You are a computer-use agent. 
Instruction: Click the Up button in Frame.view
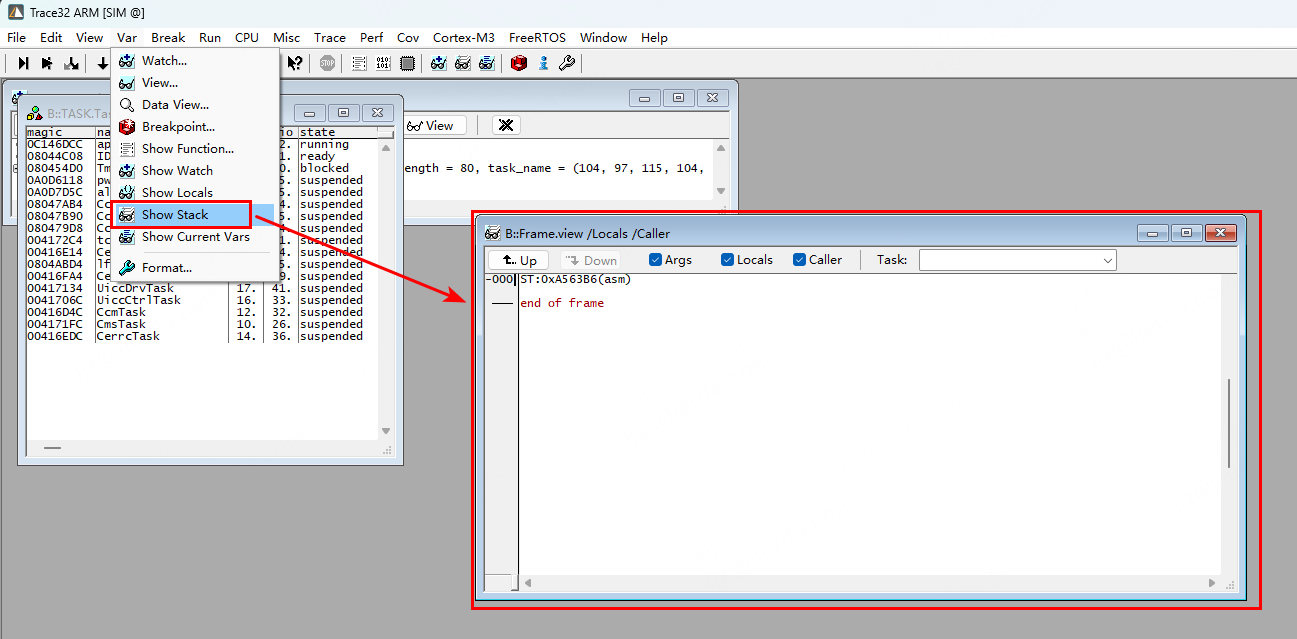tap(519, 260)
